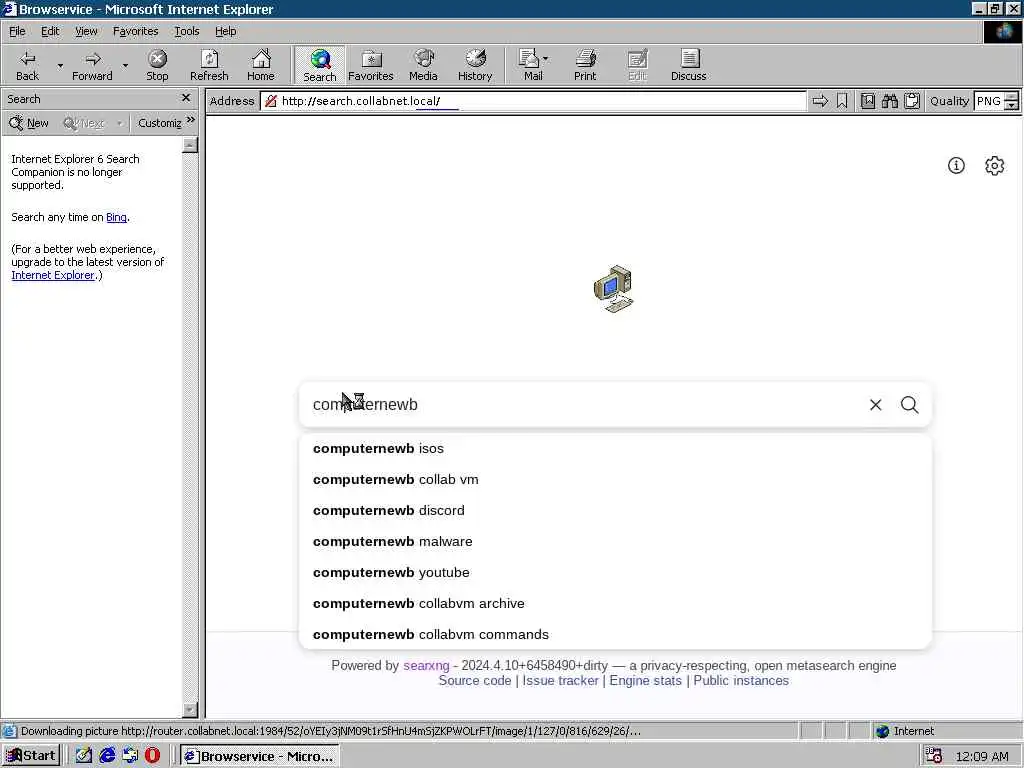
Task: Click the Search pane scrollbar down arrow
Action: pyautogui.click(x=190, y=709)
